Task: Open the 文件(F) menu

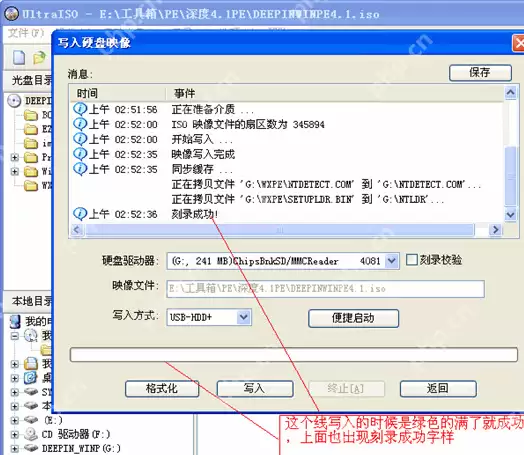Action: pos(26,33)
